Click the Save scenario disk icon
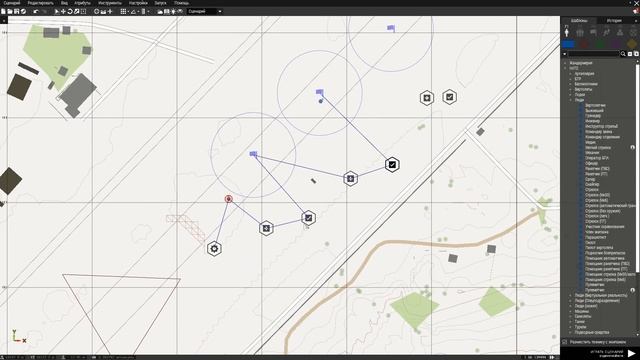 click(x=16, y=11)
